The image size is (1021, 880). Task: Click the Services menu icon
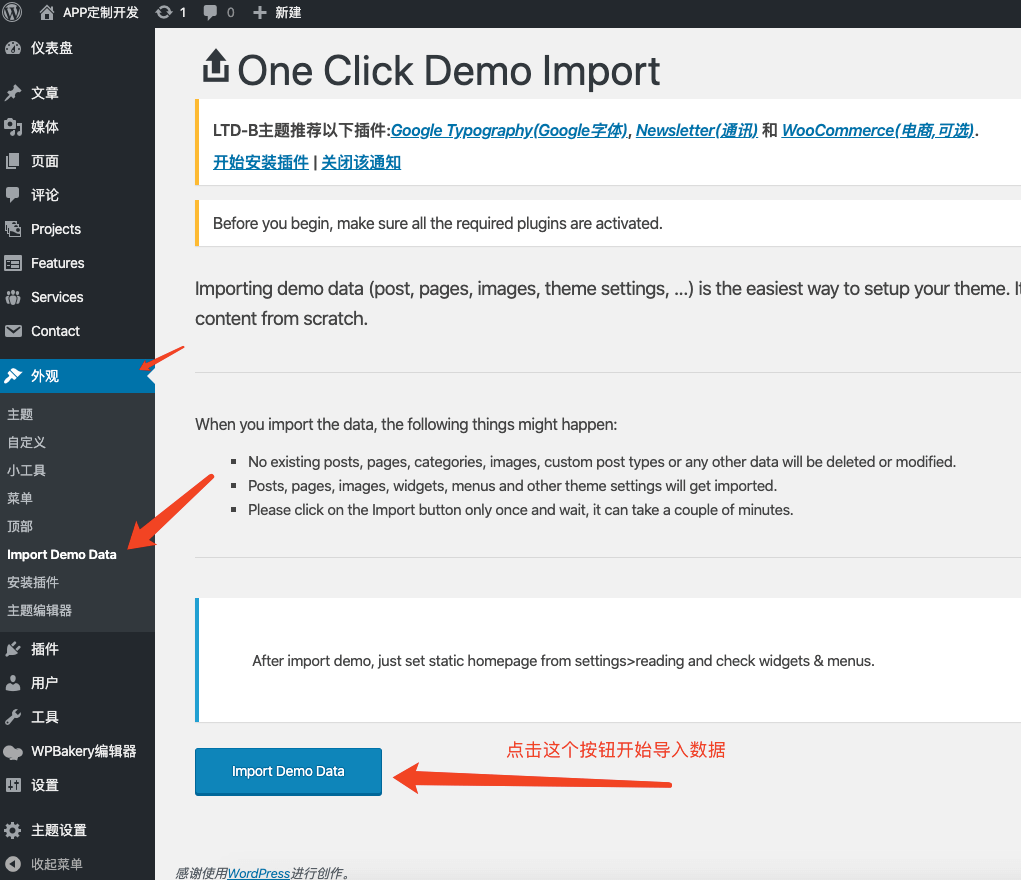tap(13, 297)
